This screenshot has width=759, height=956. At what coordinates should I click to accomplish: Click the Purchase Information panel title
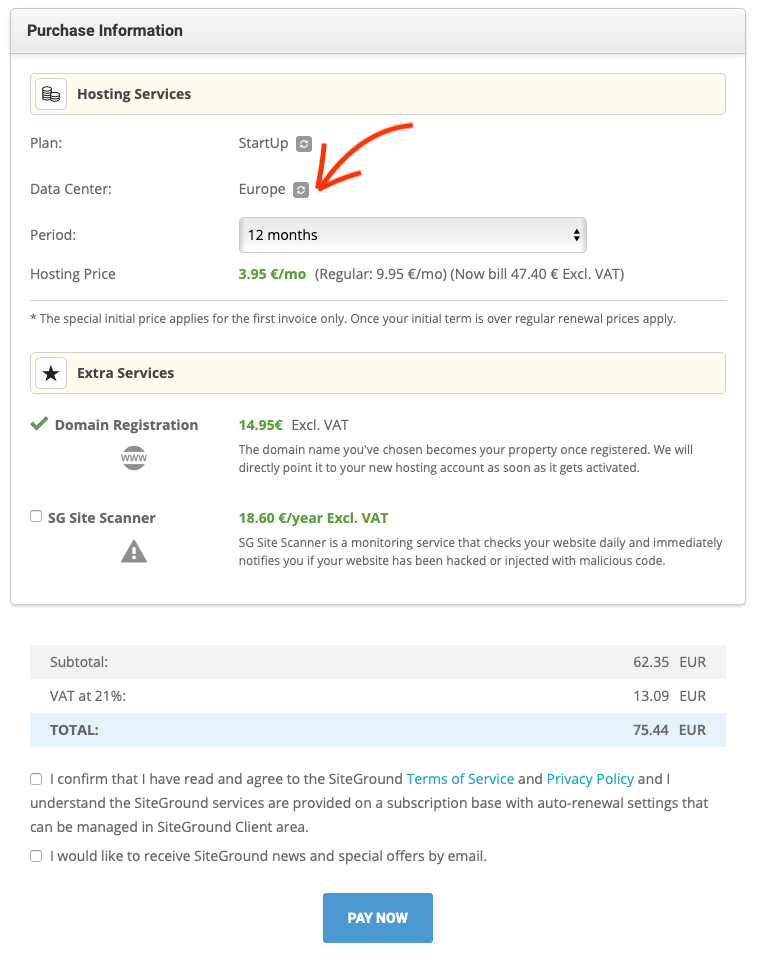pos(105,30)
